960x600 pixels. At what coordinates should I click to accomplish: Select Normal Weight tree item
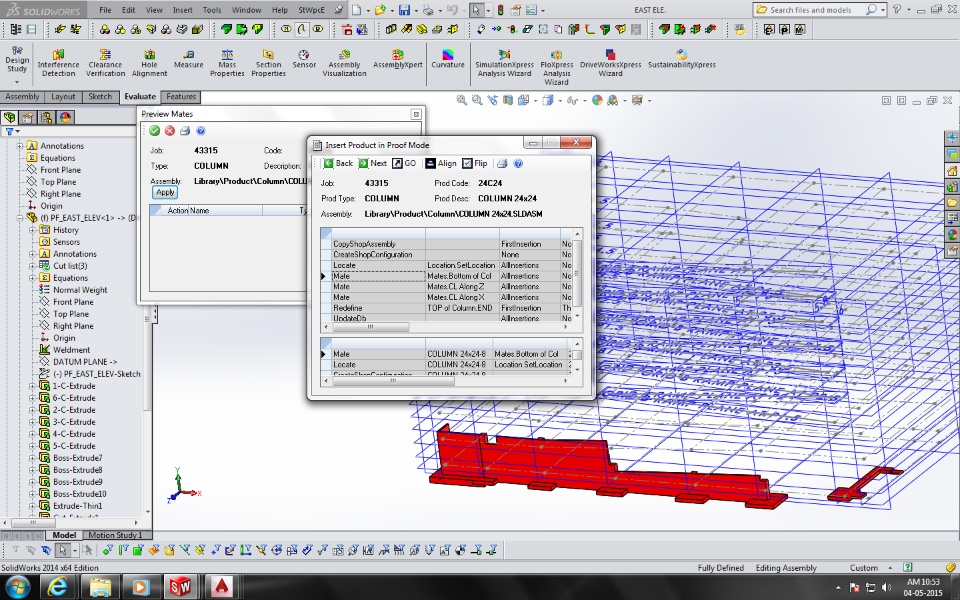tap(80, 290)
